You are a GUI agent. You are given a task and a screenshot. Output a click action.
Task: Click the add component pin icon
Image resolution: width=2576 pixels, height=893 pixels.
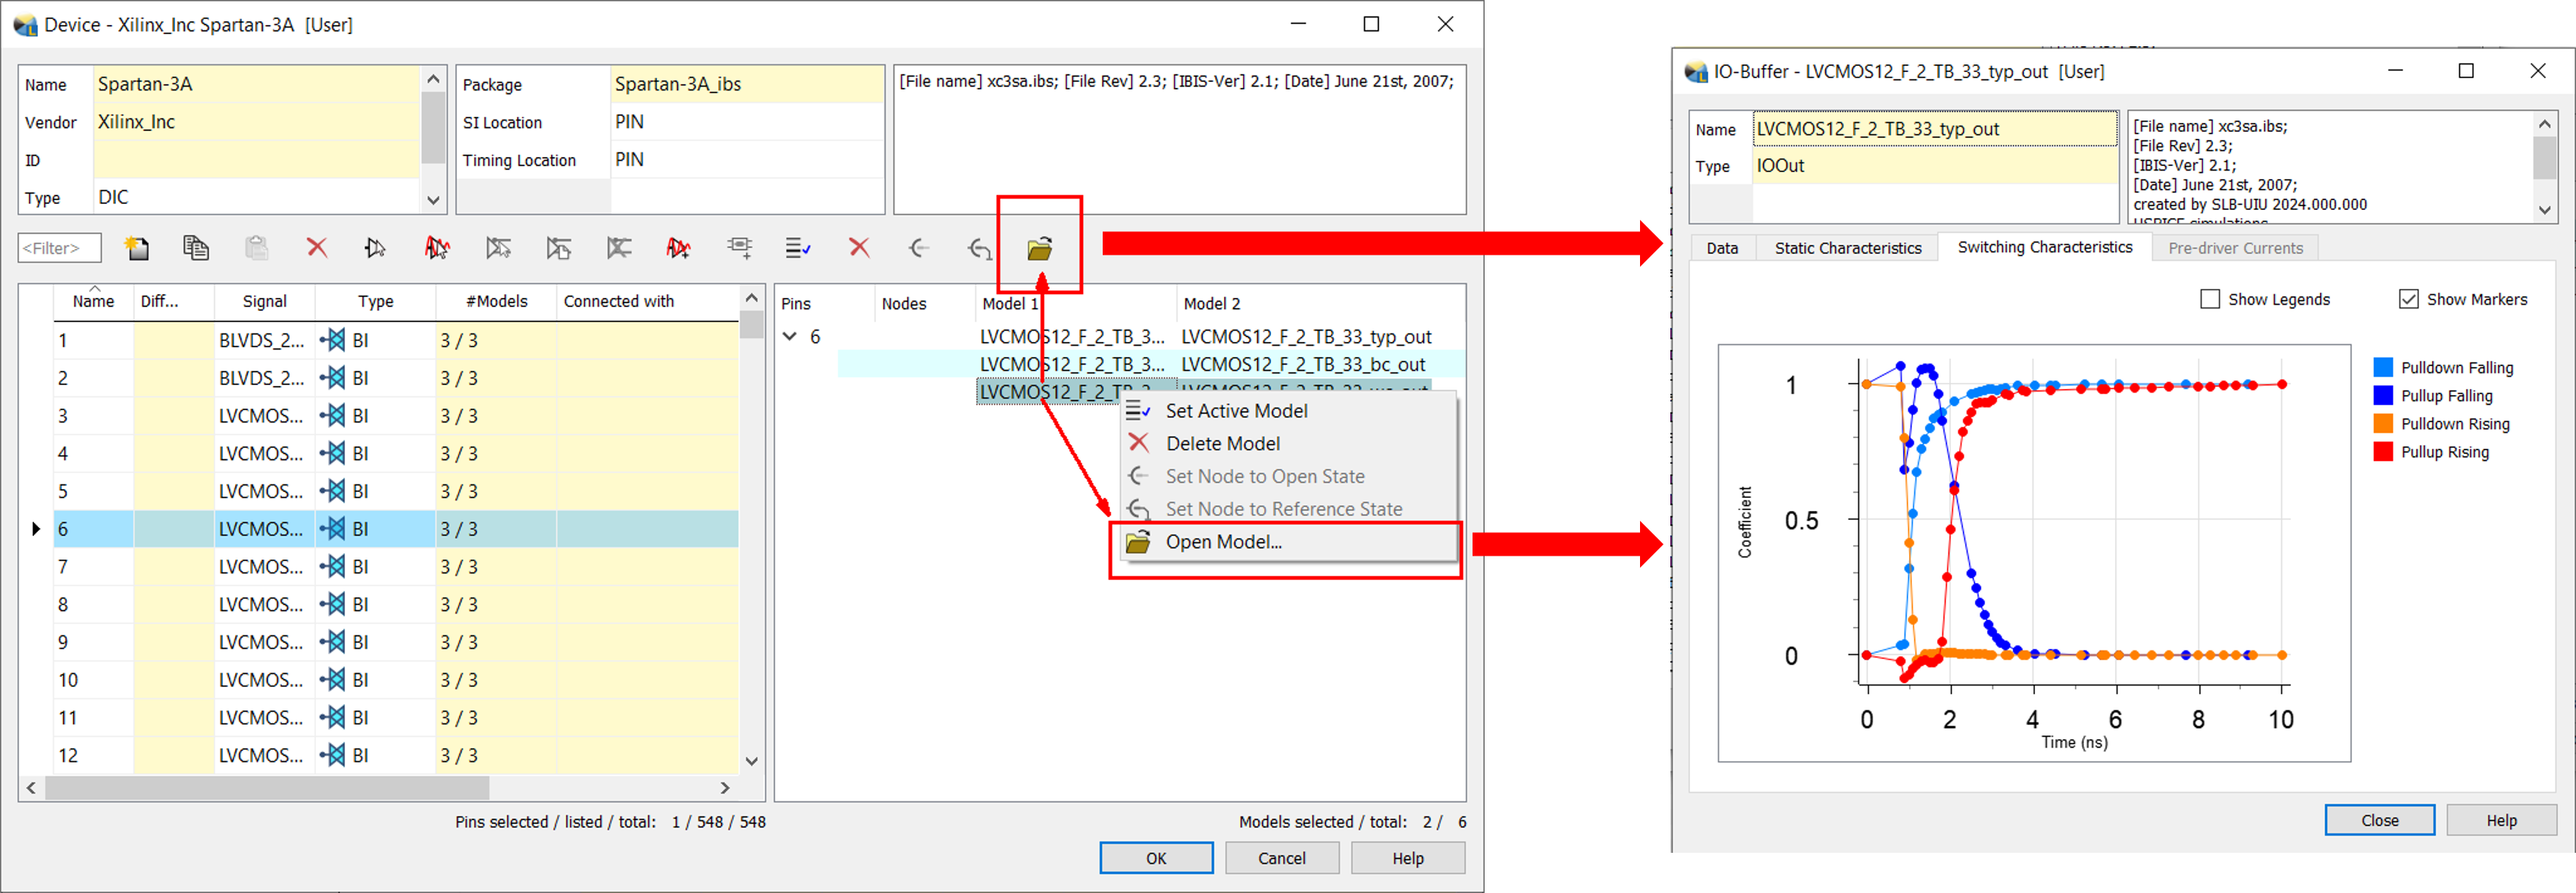click(x=739, y=248)
